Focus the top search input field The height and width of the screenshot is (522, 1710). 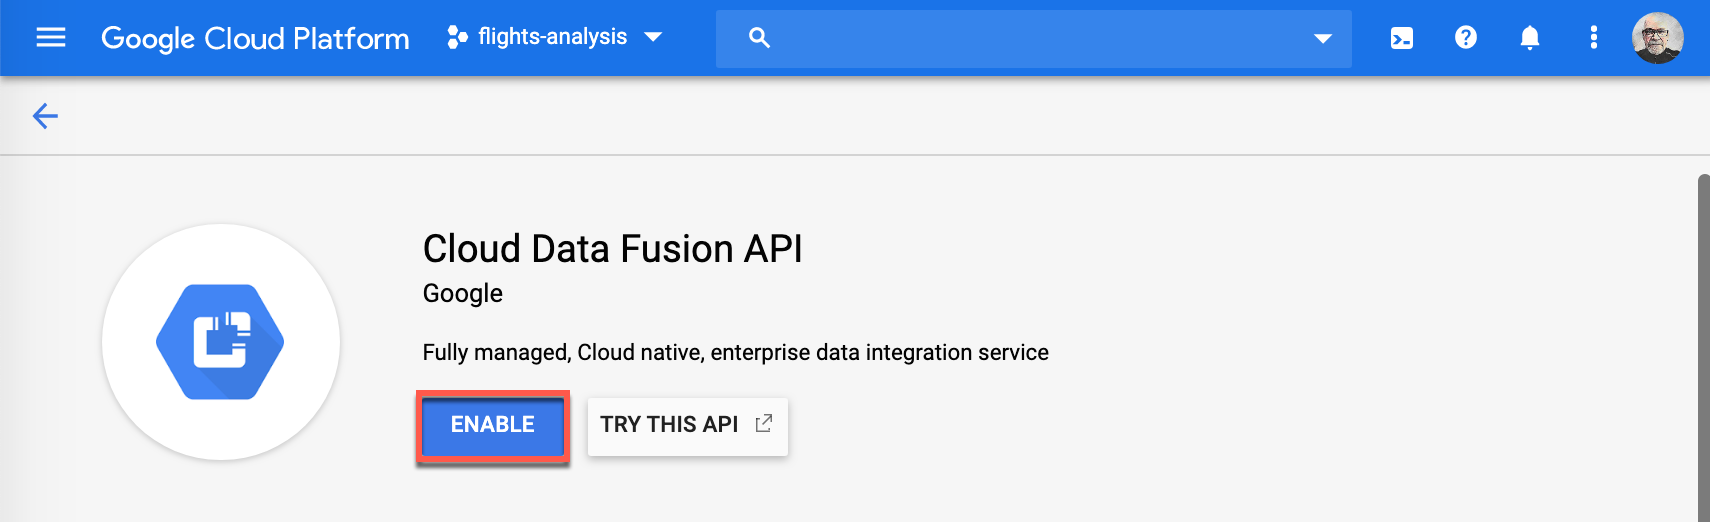click(x=1030, y=38)
